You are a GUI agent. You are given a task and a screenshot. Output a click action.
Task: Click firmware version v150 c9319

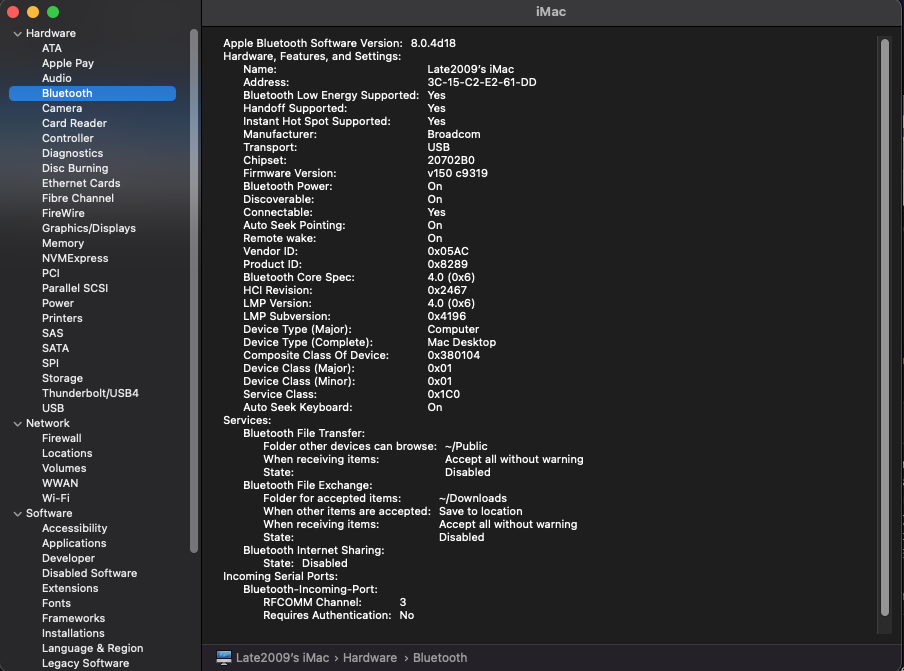click(x=457, y=174)
